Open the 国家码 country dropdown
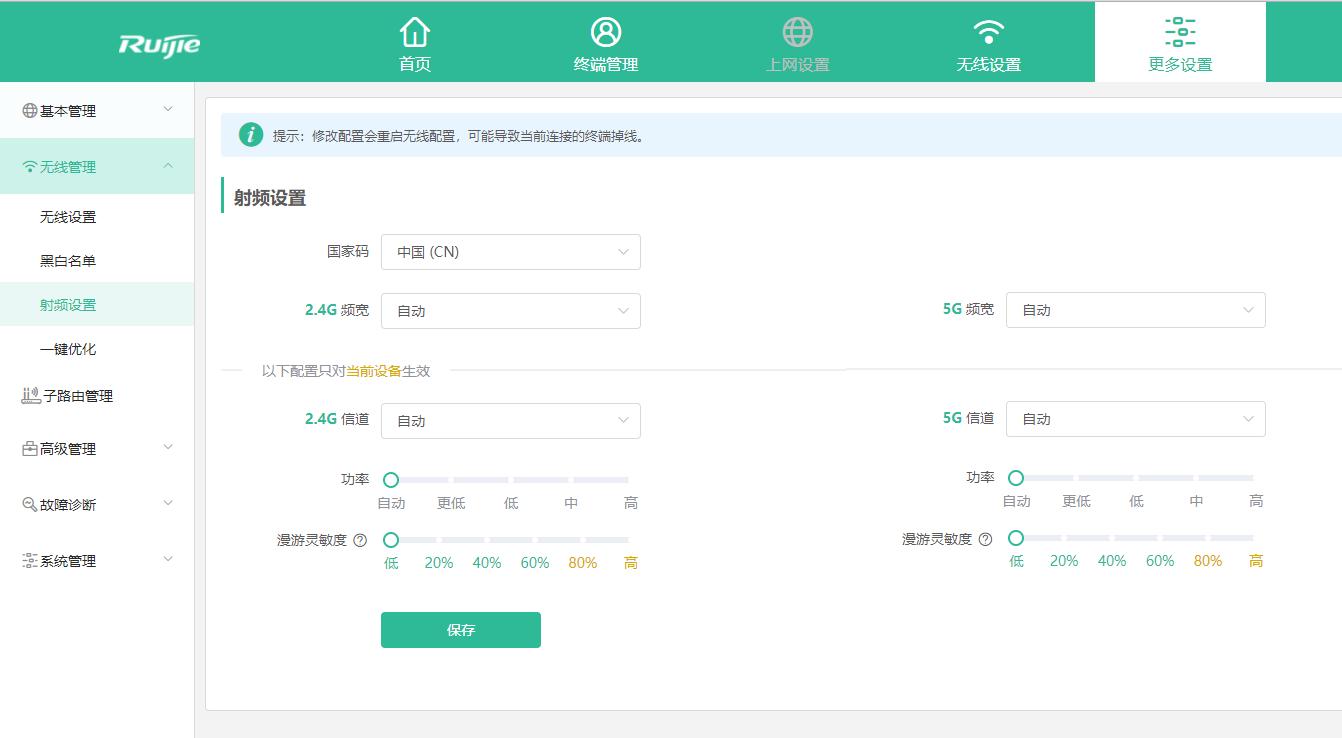 (x=510, y=251)
